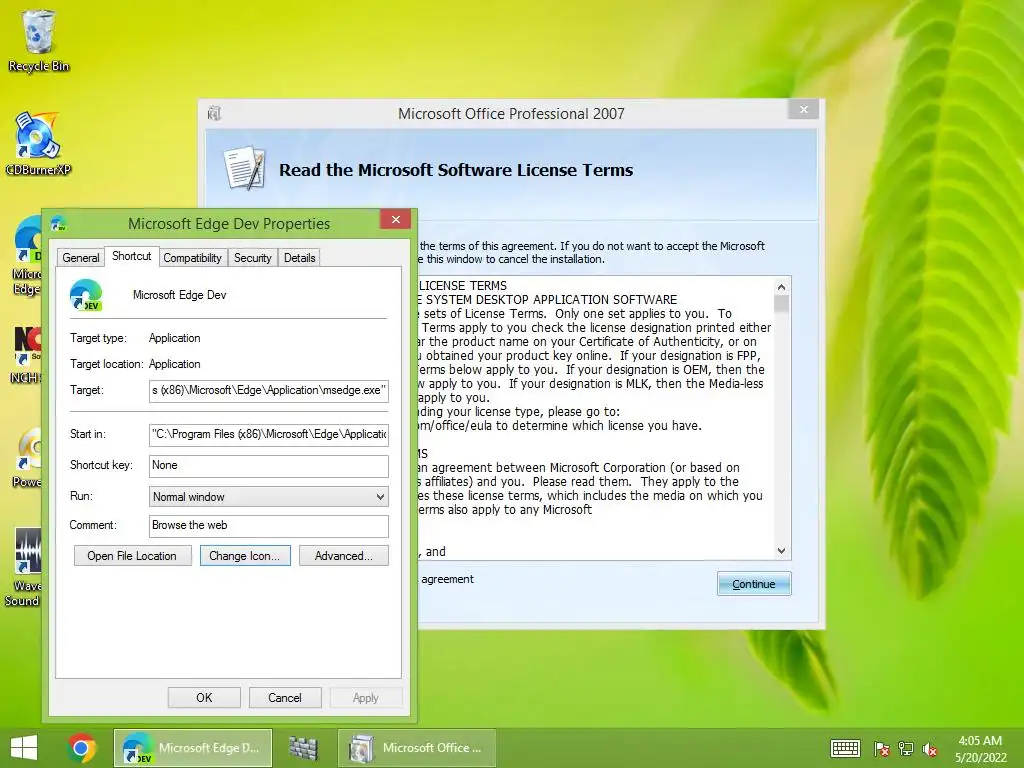The image size is (1024, 768).
Task: Open Advanced shortcut options
Action: [x=344, y=556]
